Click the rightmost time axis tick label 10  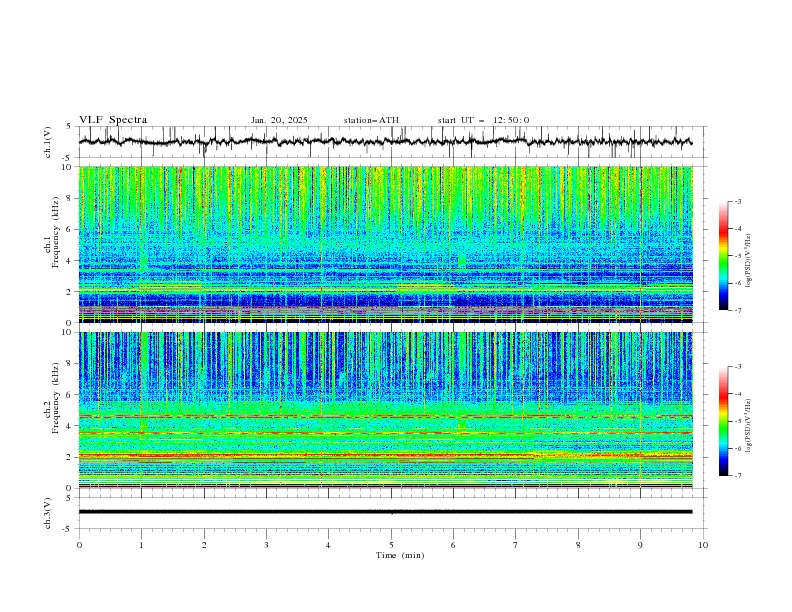[x=703, y=545]
